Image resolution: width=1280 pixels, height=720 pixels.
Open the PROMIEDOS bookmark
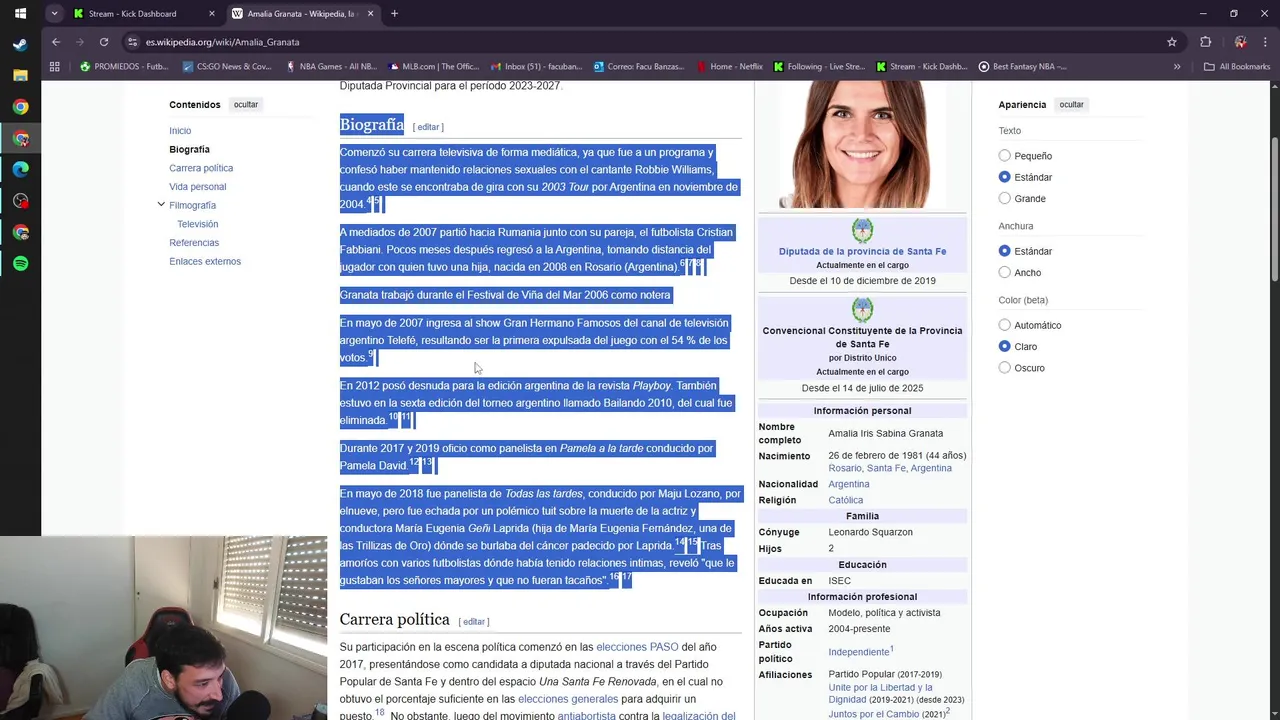[124, 67]
